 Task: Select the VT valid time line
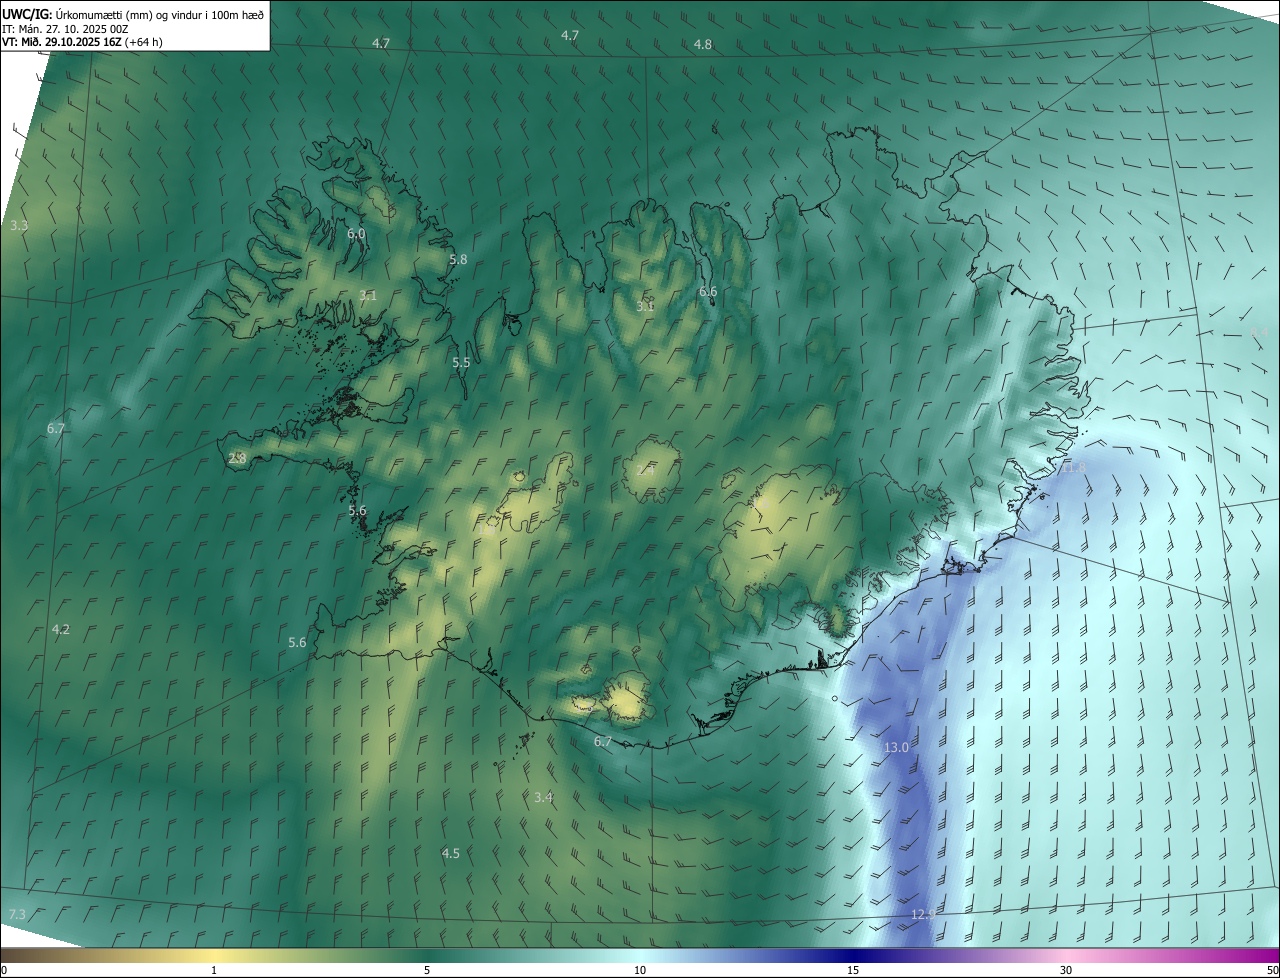pyautogui.click(x=83, y=42)
